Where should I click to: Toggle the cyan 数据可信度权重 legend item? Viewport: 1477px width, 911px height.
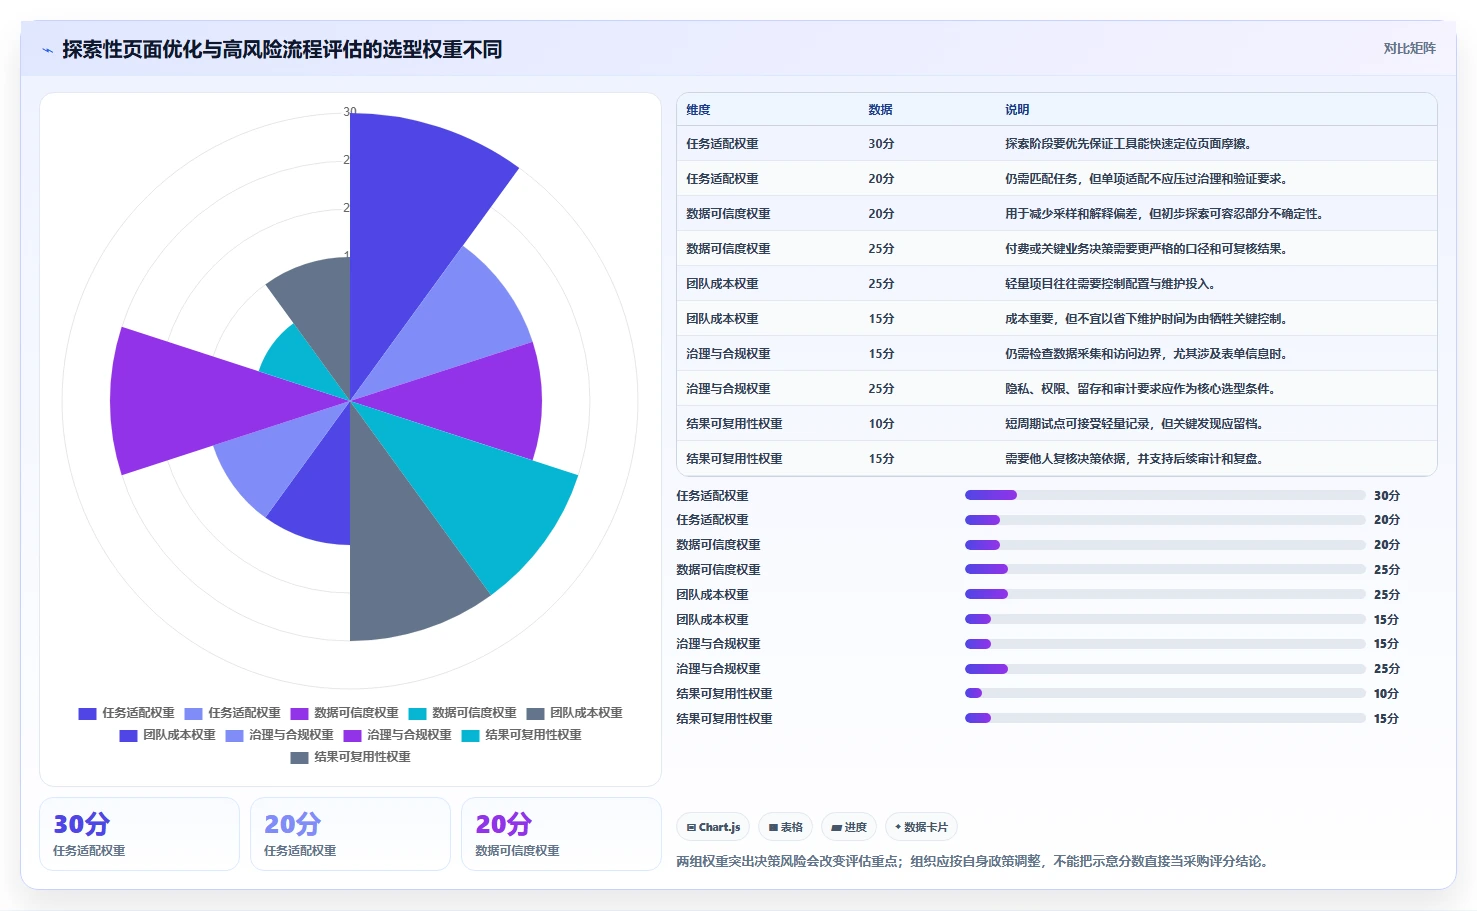click(x=462, y=713)
